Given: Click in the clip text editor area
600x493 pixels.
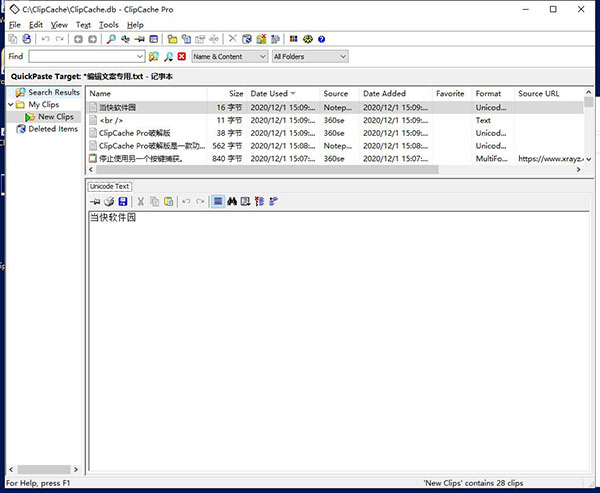Looking at the screenshot, I should click(x=339, y=341).
